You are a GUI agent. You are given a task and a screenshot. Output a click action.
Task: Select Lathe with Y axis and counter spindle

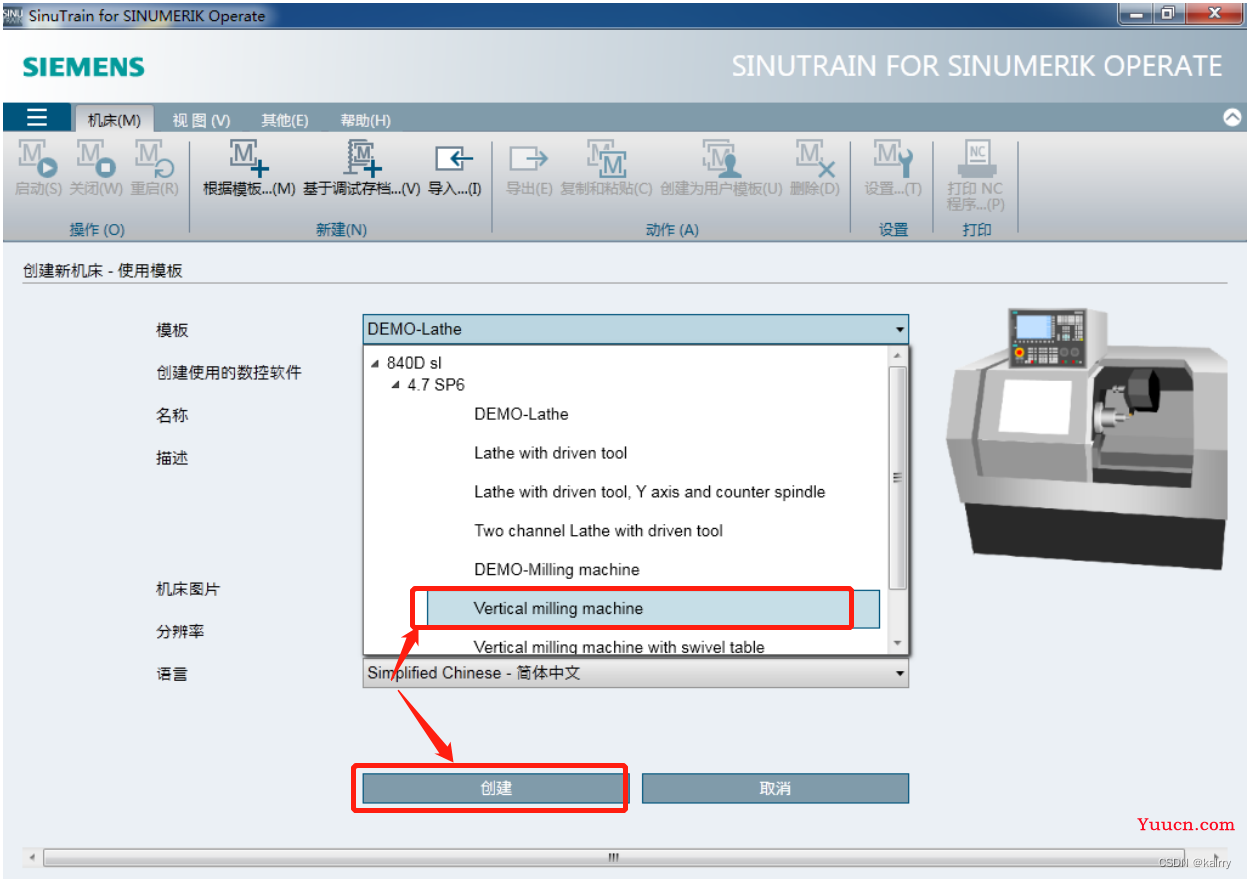(x=650, y=492)
